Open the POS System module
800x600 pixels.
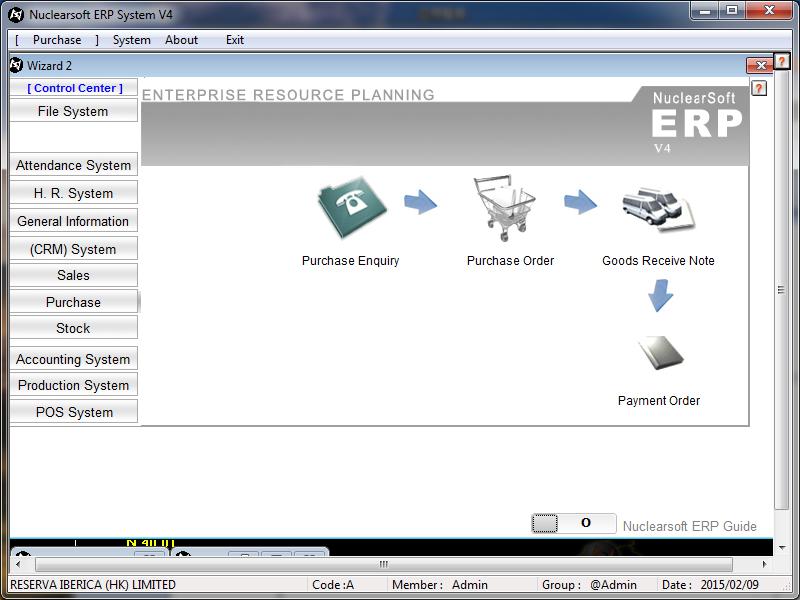73,412
